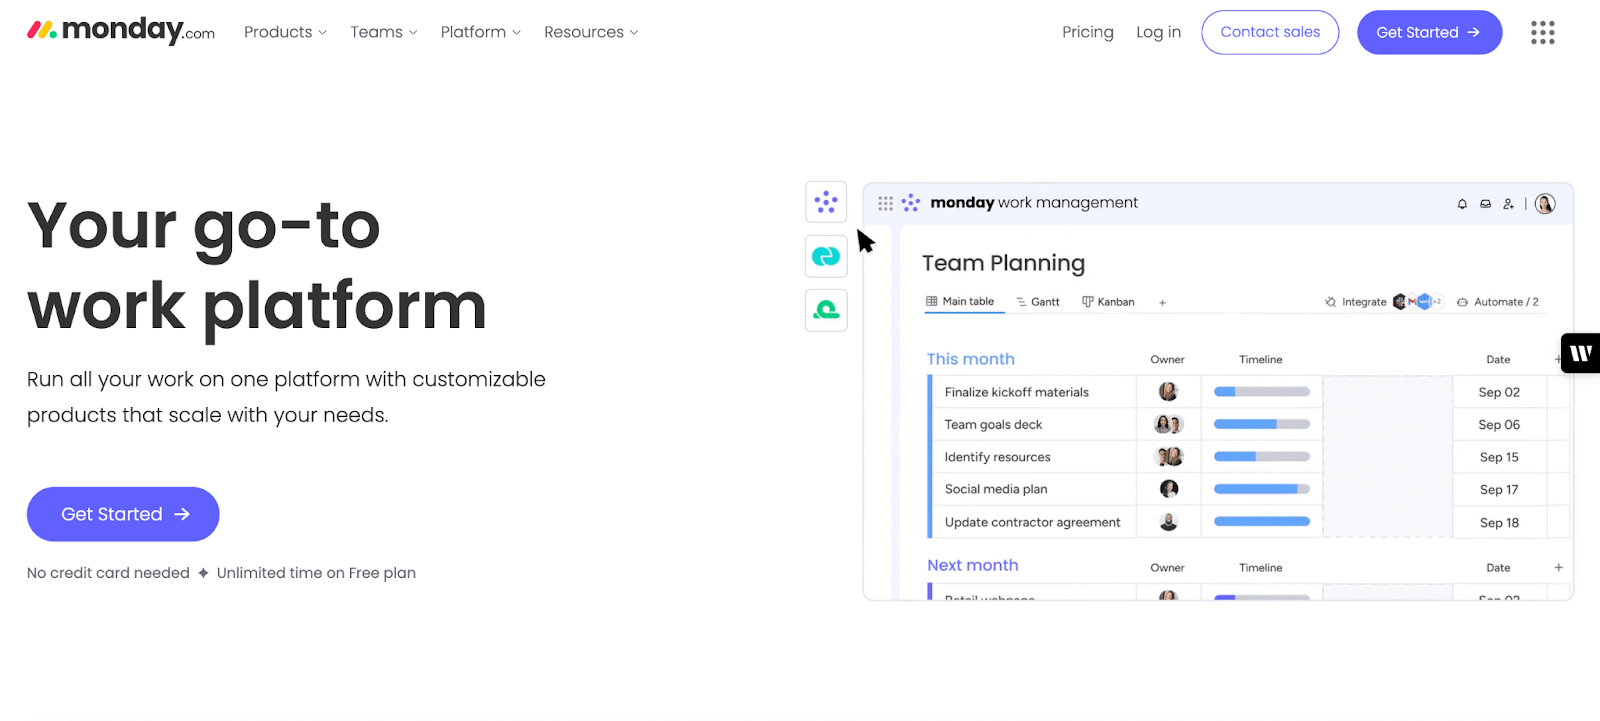1600x721 pixels.
Task: Click the Identify resources timeline bar
Action: click(x=1262, y=457)
